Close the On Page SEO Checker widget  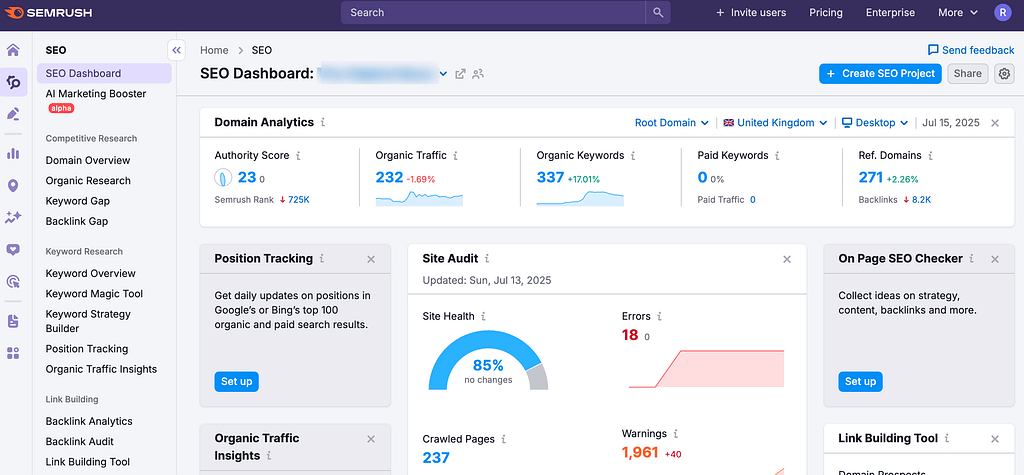point(994,259)
